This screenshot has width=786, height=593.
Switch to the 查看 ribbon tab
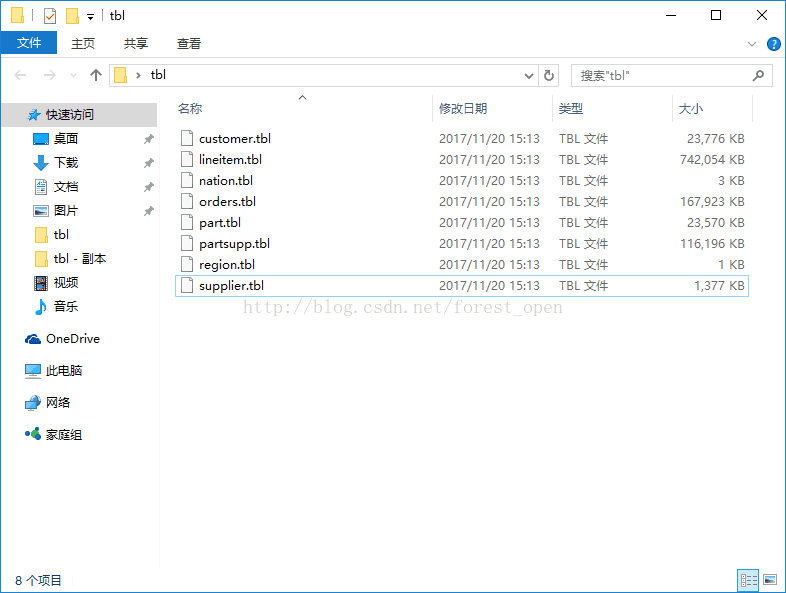tap(189, 44)
